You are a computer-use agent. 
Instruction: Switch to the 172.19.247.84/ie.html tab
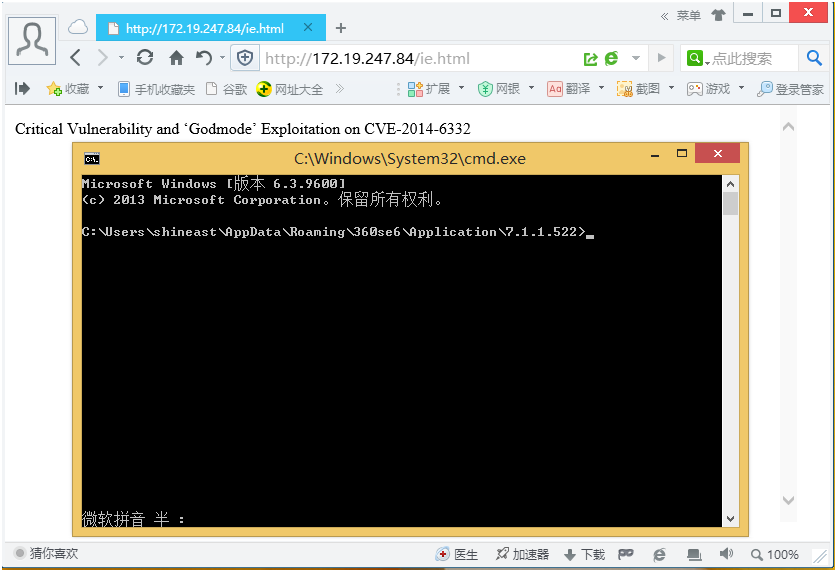pos(205,28)
